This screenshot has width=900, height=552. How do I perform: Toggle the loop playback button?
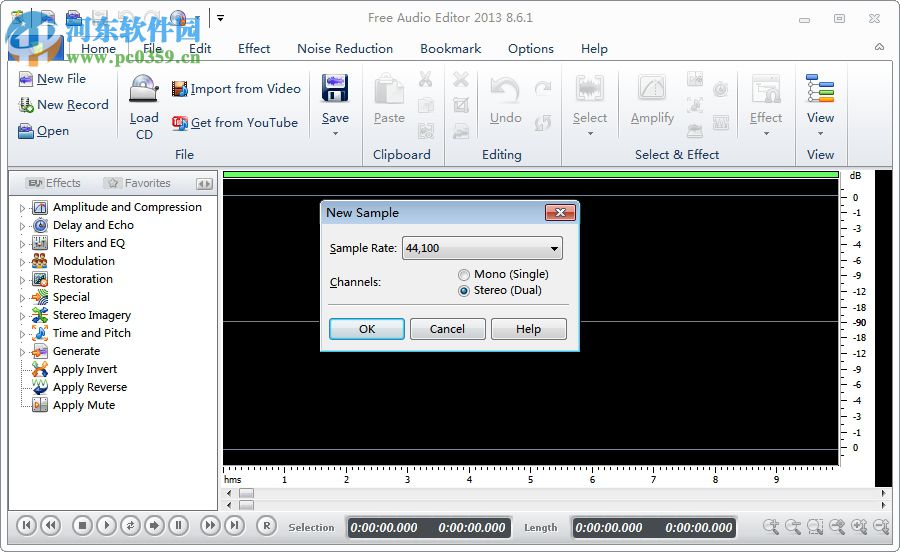(x=130, y=525)
